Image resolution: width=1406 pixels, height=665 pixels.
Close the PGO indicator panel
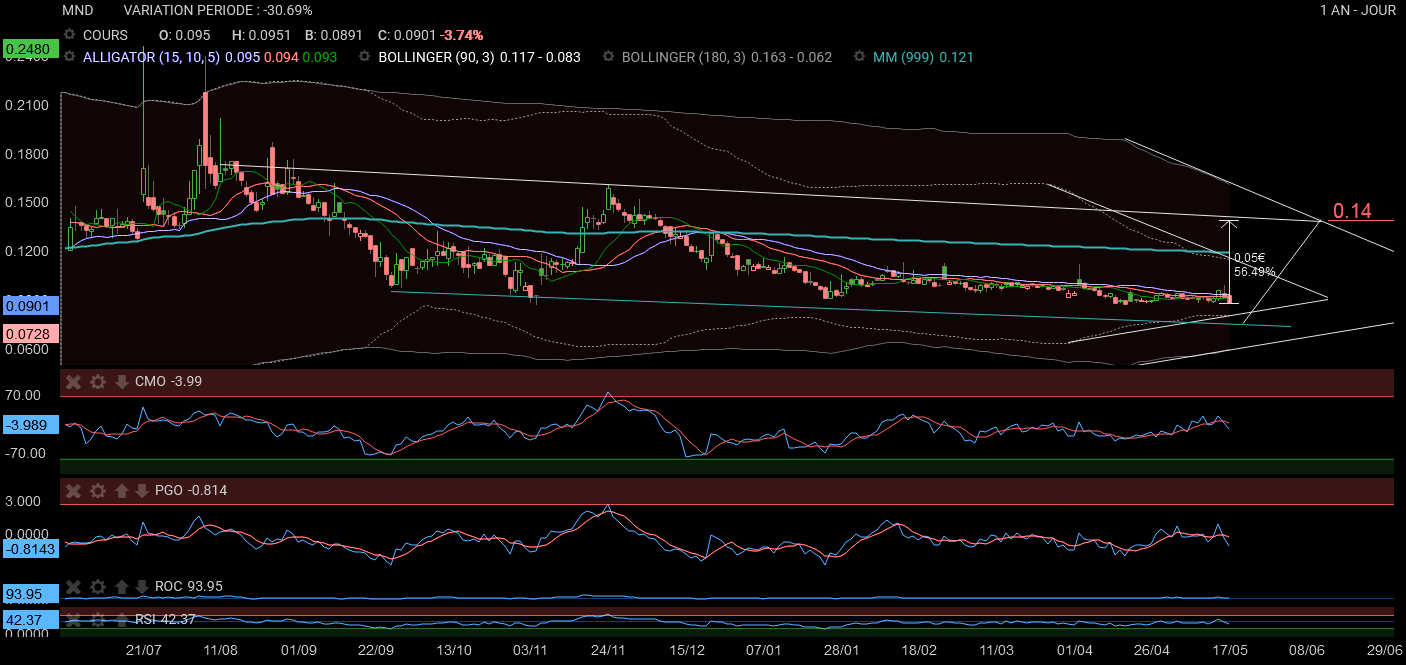pos(73,490)
